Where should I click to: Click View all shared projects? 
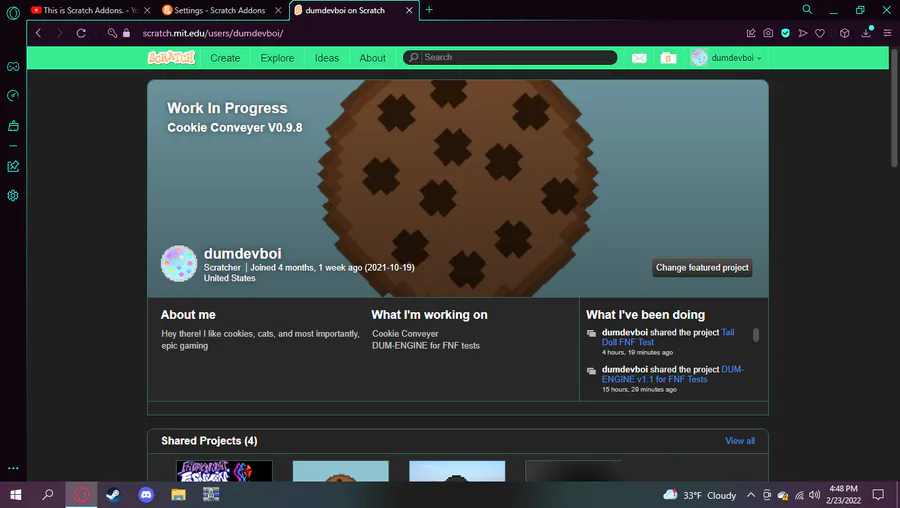[740, 441]
